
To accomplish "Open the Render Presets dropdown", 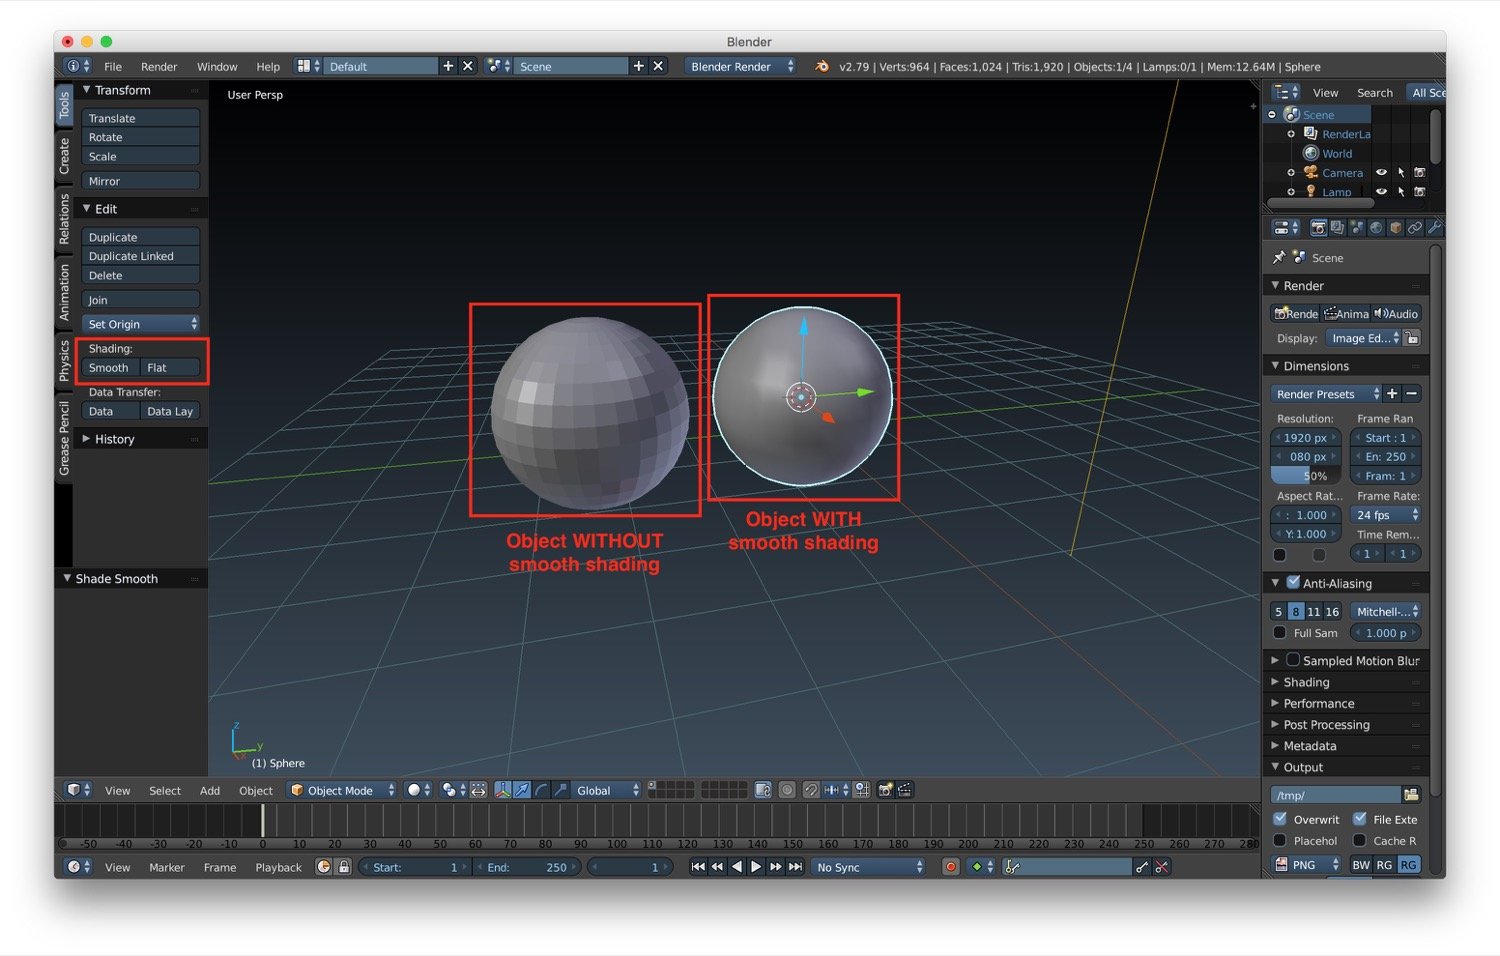I will pyautogui.click(x=1326, y=394).
